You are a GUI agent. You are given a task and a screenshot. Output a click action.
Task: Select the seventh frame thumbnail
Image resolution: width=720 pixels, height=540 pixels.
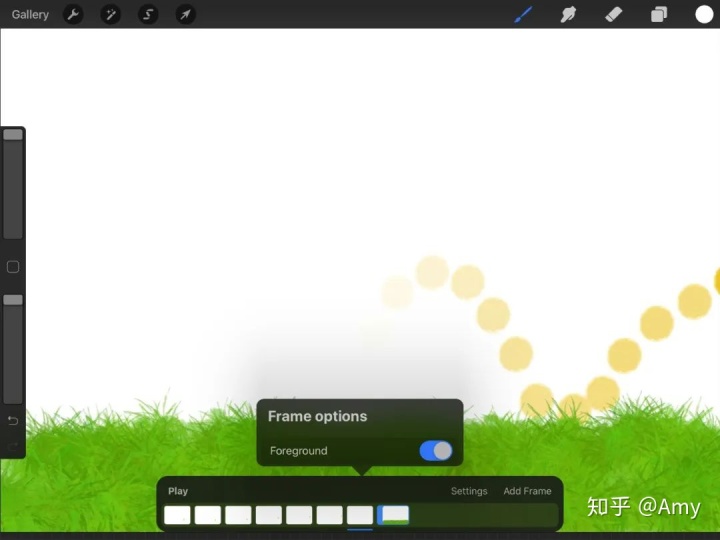point(360,515)
